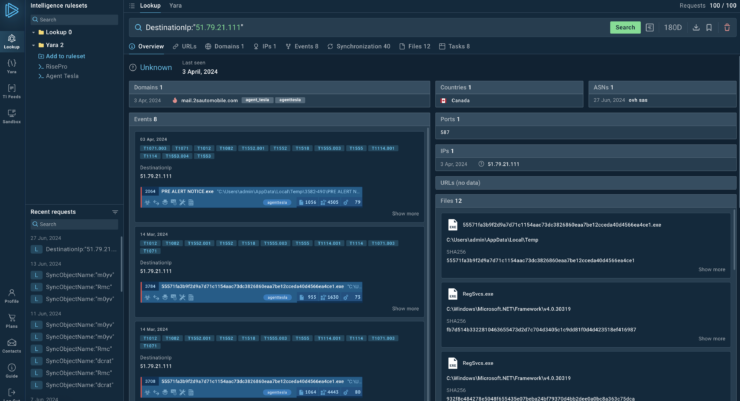Expand the Lookup 0 ruleset folder
The height and width of the screenshot is (401, 740).
31,32
